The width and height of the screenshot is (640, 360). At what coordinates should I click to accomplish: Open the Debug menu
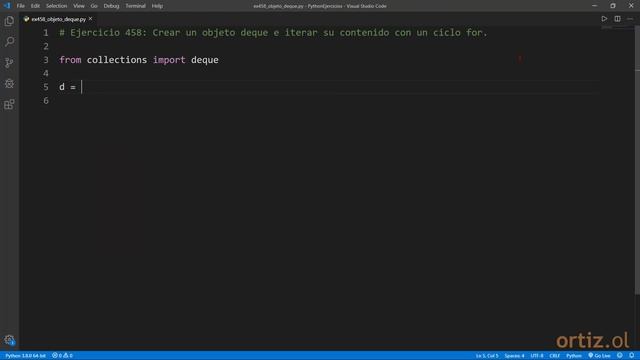click(x=111, y=6)
